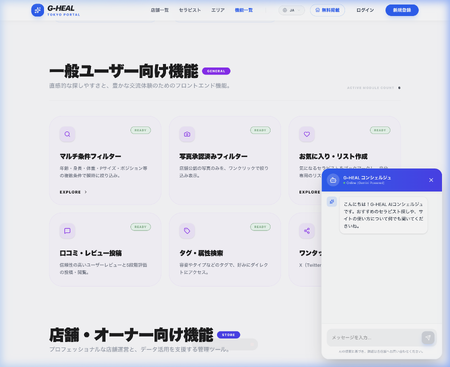The height and width of the screenshot is (367, 450).
Task: Click the tag icon on タグ・属性検索 card
Action: pos(187,231)
